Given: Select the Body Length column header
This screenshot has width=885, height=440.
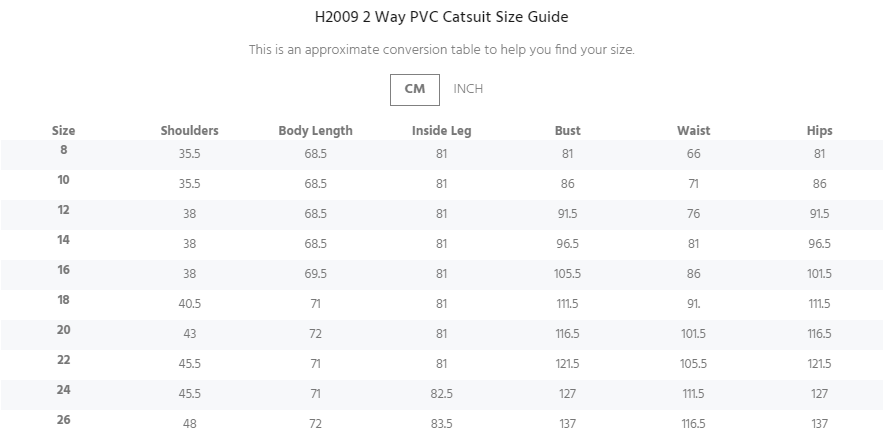Looking at the screenshot, I should tap(315, 131).
